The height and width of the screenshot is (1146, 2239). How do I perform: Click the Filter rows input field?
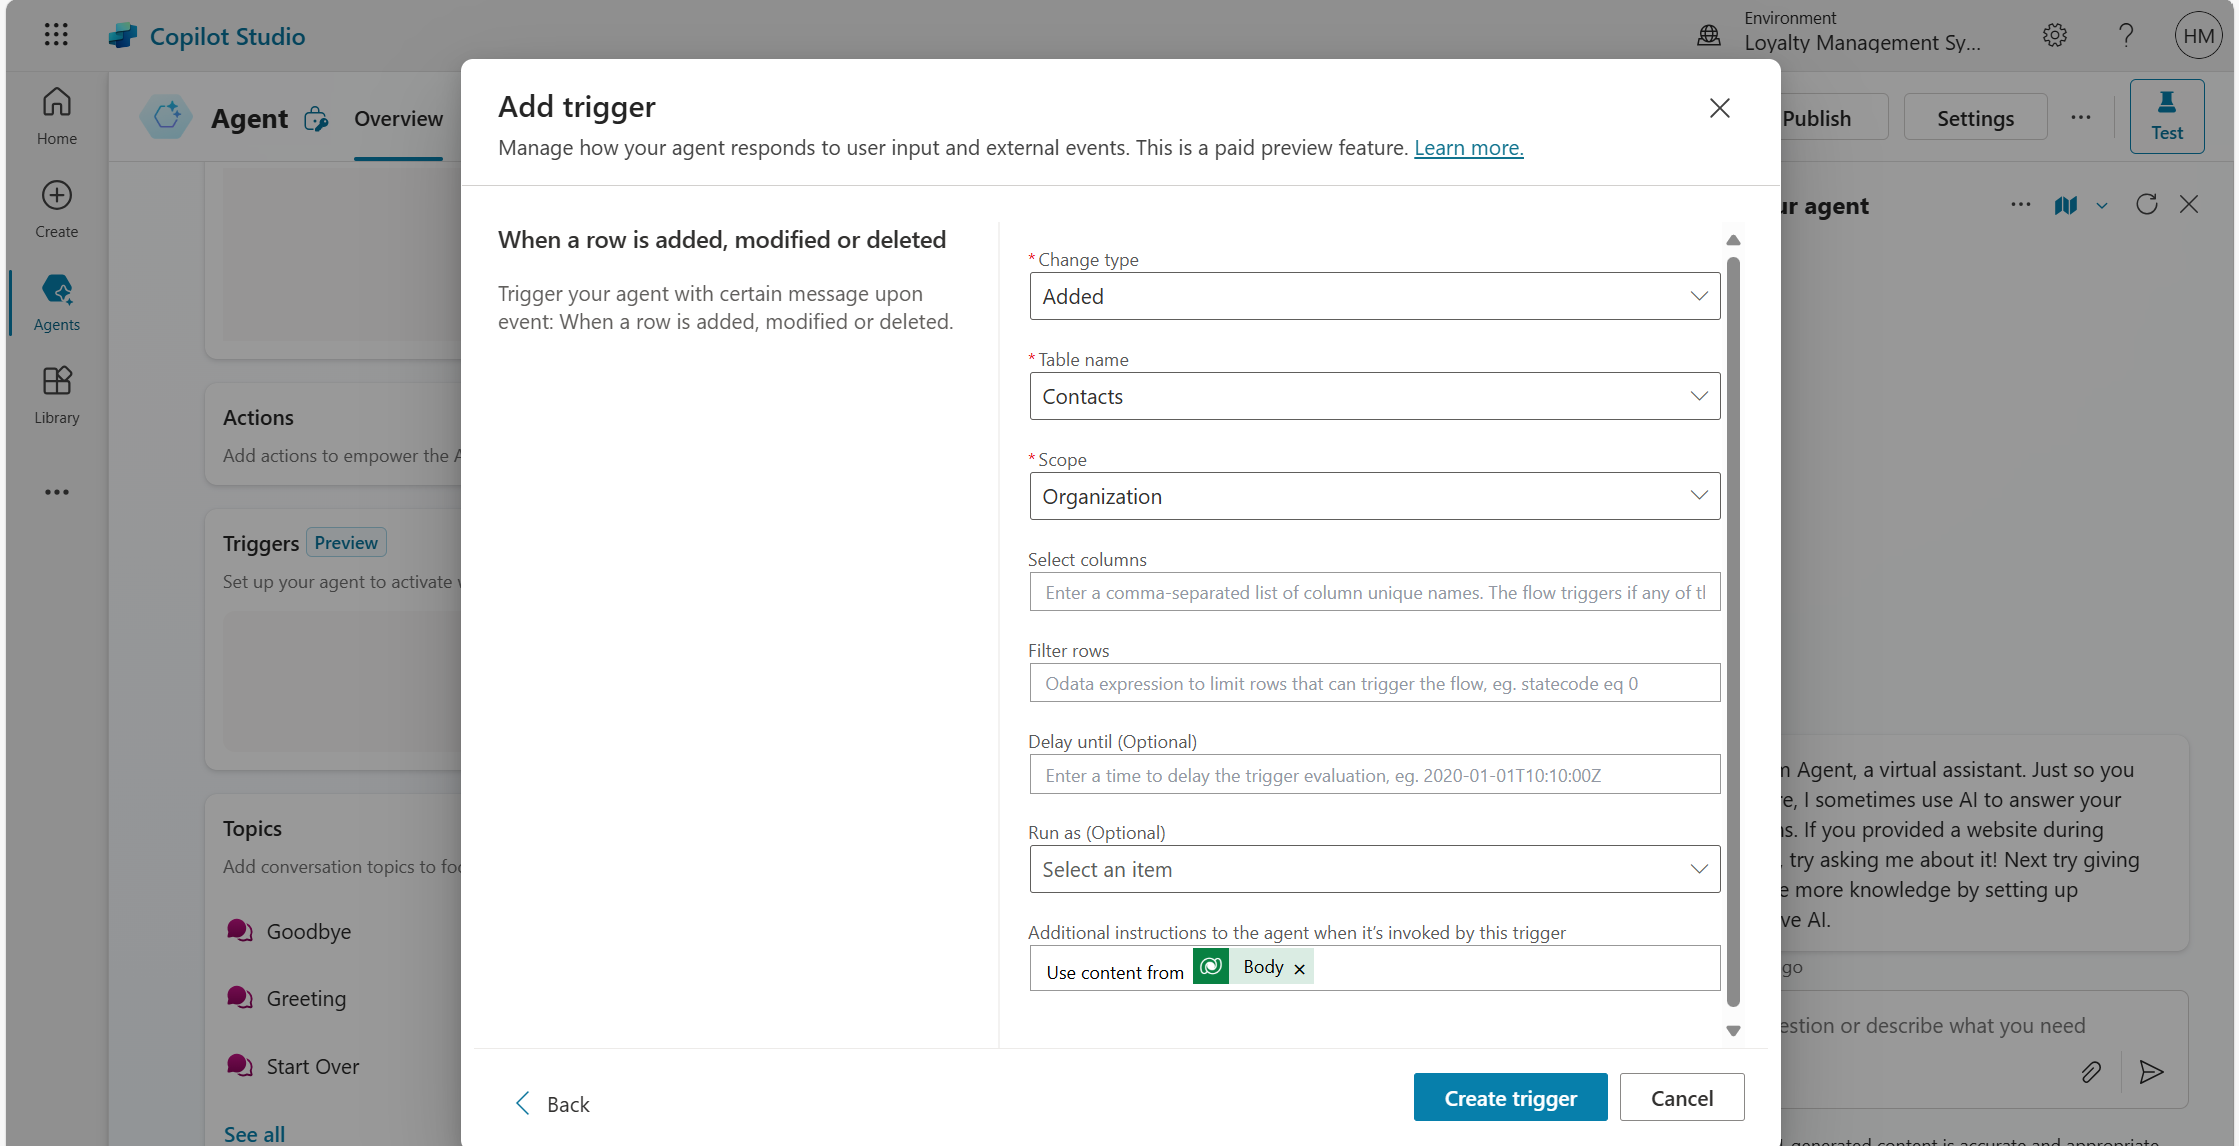tap(1374, 683)
